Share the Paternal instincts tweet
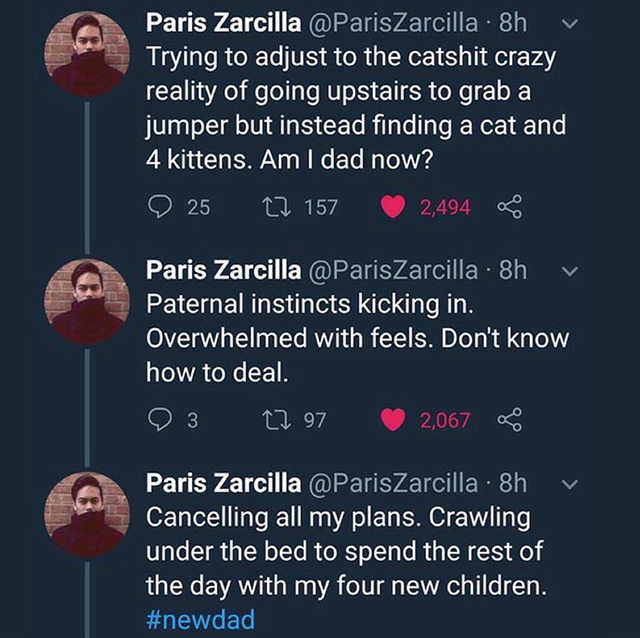Viewport: 640px width, 638px height. [x=510, y=420]
